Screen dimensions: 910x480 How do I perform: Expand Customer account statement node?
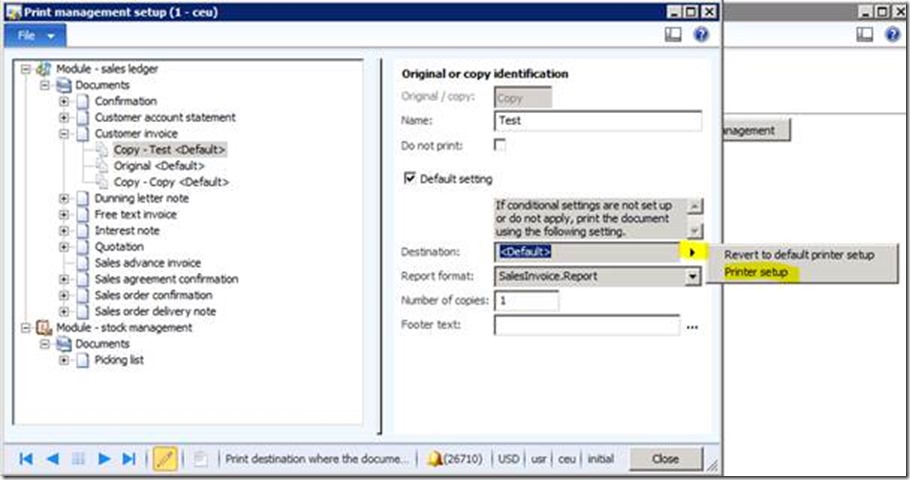pyautogui.click(x=64, y=118)
